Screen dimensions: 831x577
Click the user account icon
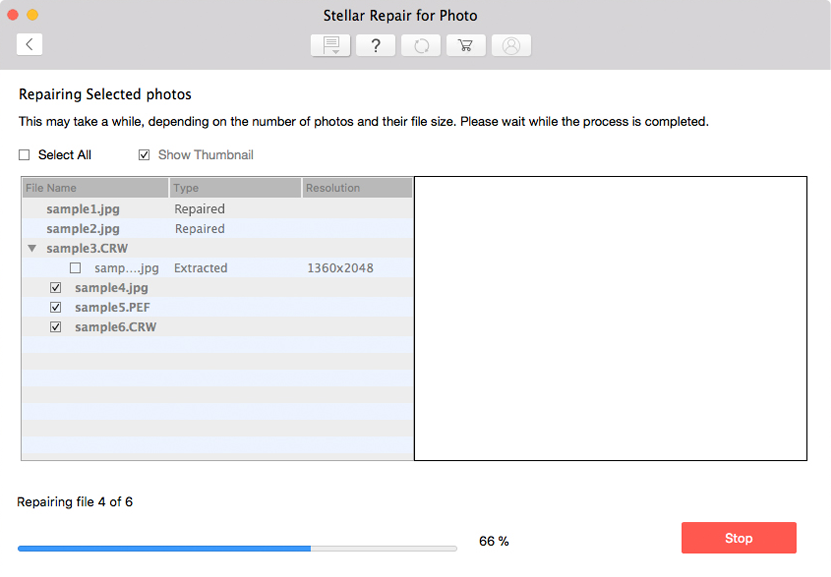point(511,46)
